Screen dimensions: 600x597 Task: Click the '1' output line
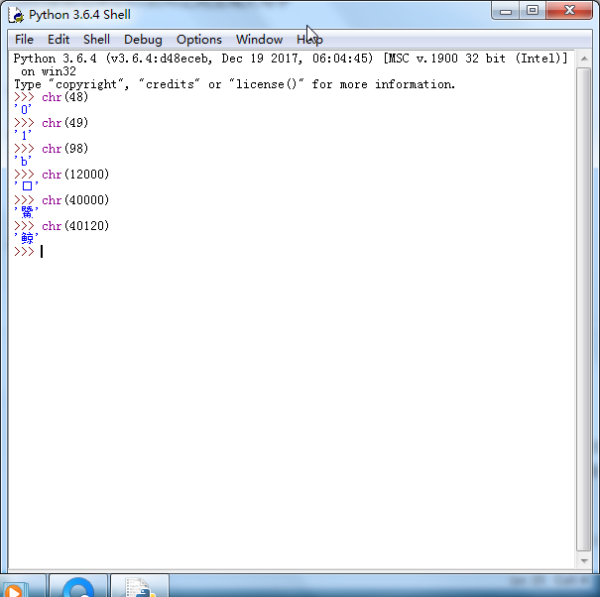[23, 135]
